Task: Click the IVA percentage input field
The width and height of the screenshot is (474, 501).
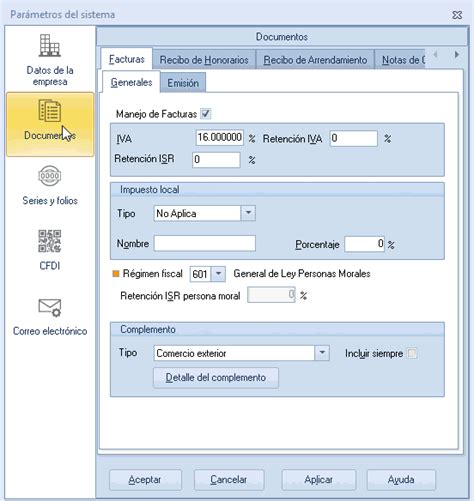Action: (x=220, y=138)
